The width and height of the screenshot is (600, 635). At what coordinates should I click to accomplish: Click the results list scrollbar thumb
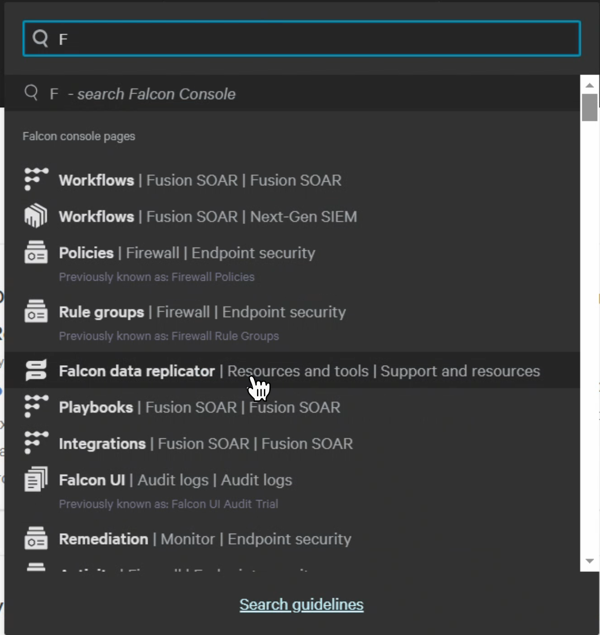coord(589,107)
